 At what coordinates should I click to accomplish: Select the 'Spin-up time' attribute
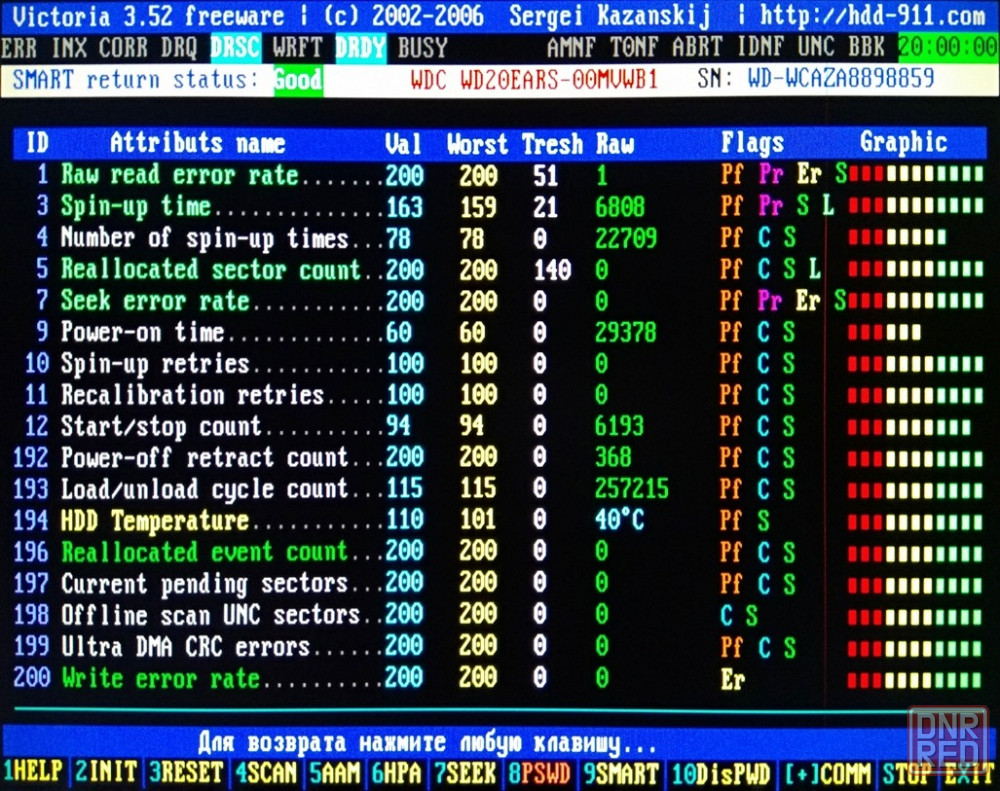click(x=499, y=206)
